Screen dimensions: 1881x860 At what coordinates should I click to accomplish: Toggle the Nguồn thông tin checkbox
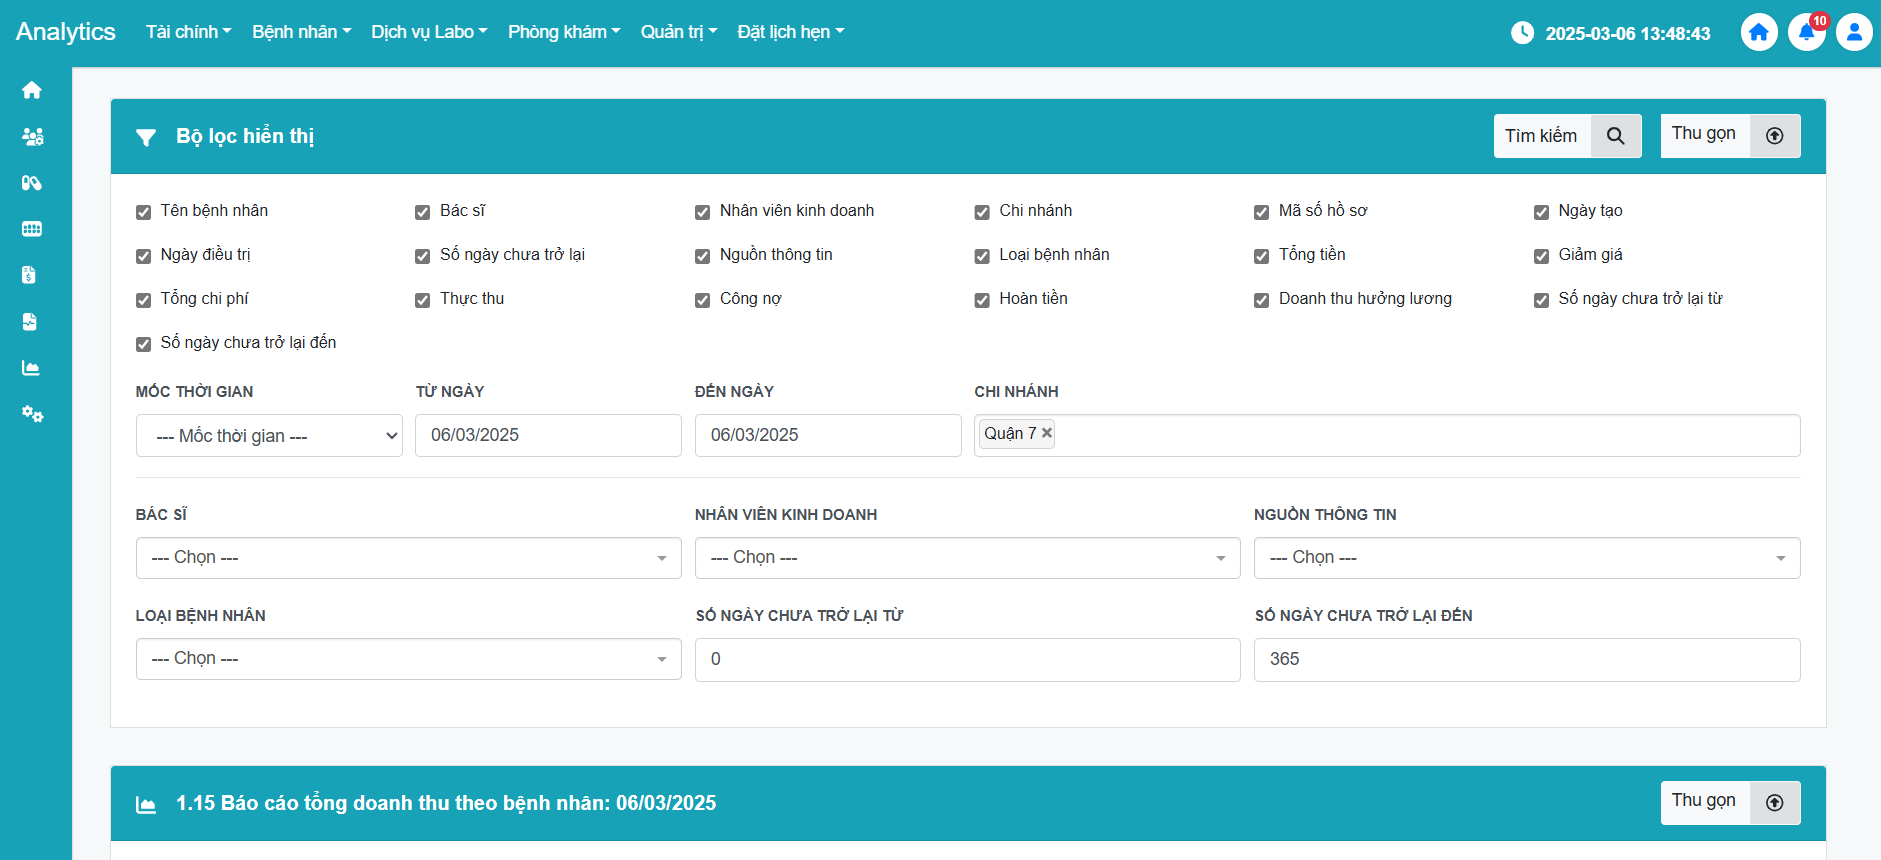pyautogui.click(x=702, y=256)
